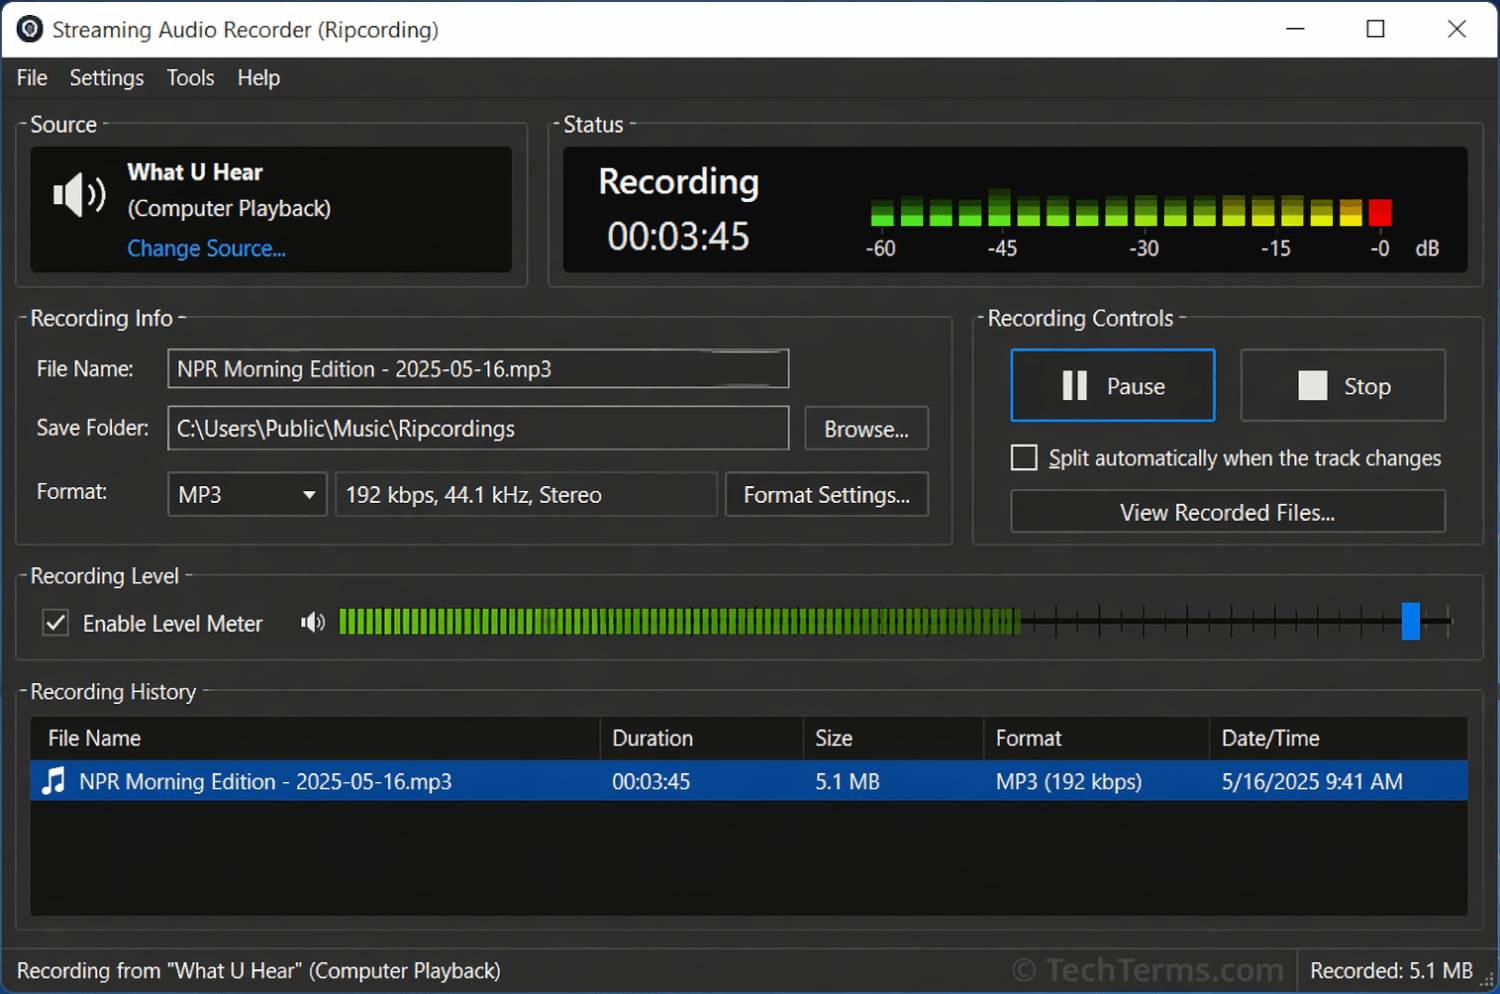Click the Ripcording app icon in title bar
Screen dimensions: 1500x994
pos(30,29)
